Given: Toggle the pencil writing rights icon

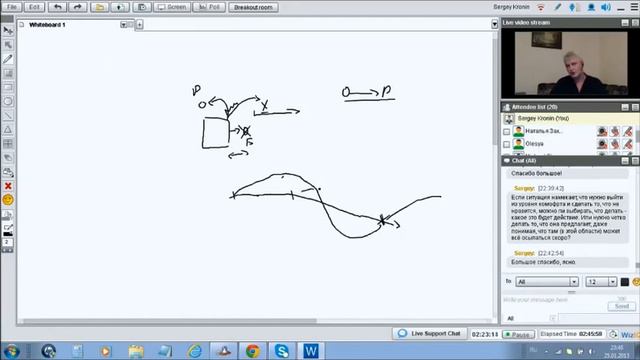Looking at the screenshot, I should point(557,7).
